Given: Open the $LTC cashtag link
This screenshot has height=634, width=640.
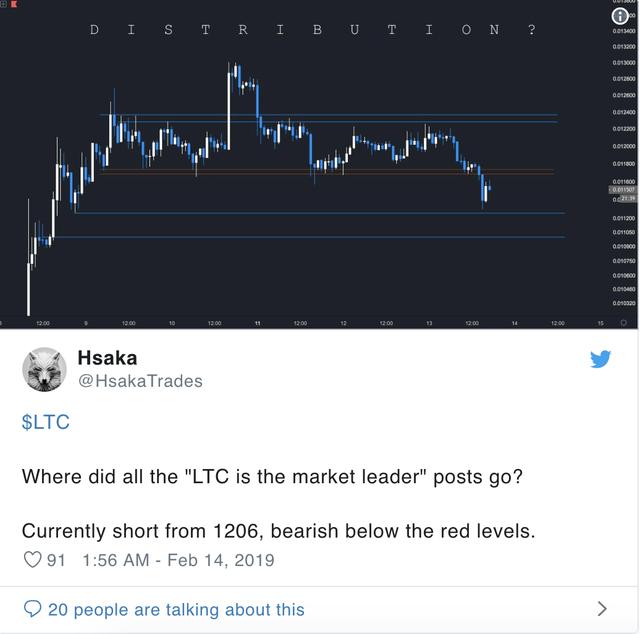Looking at the screenshot, I should [x=45, y=422].
